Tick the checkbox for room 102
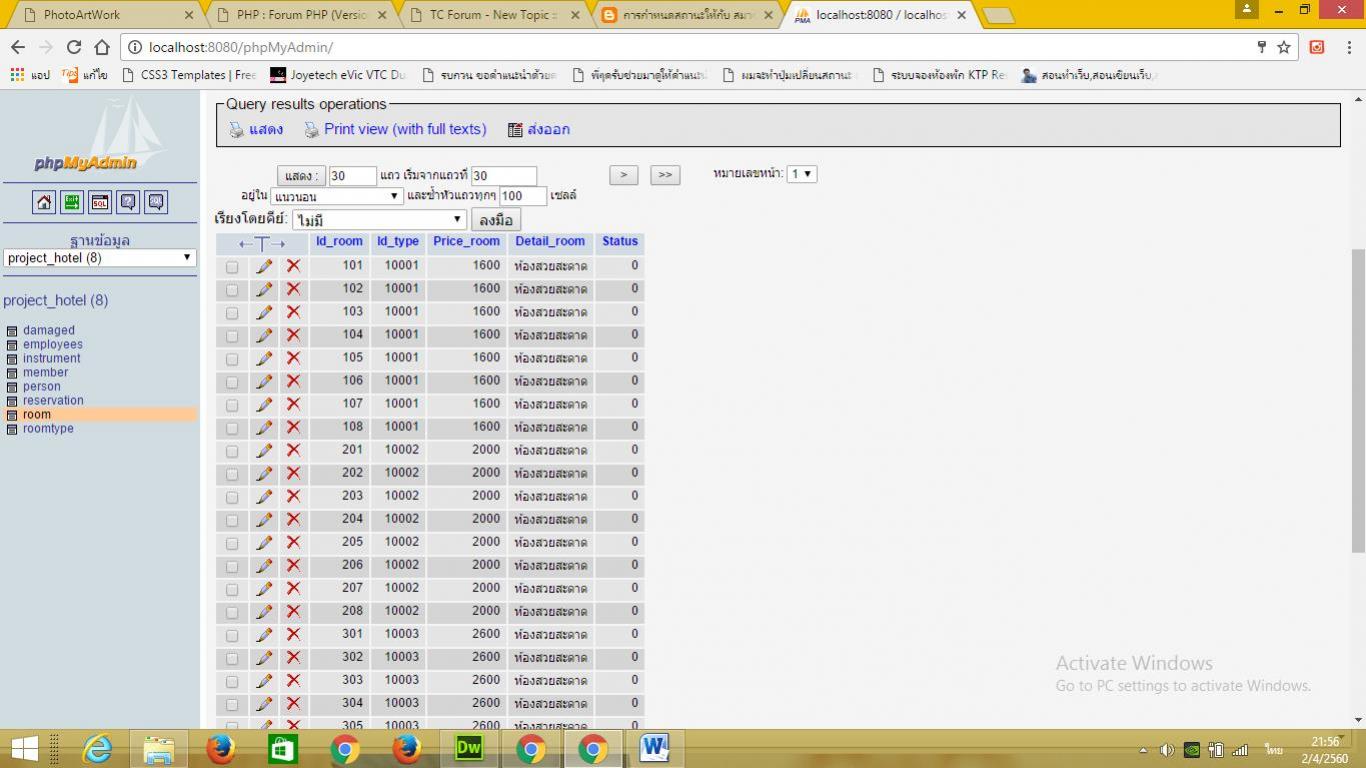The width and height of the screenshot is (1366, 768). tap(232, 290)
